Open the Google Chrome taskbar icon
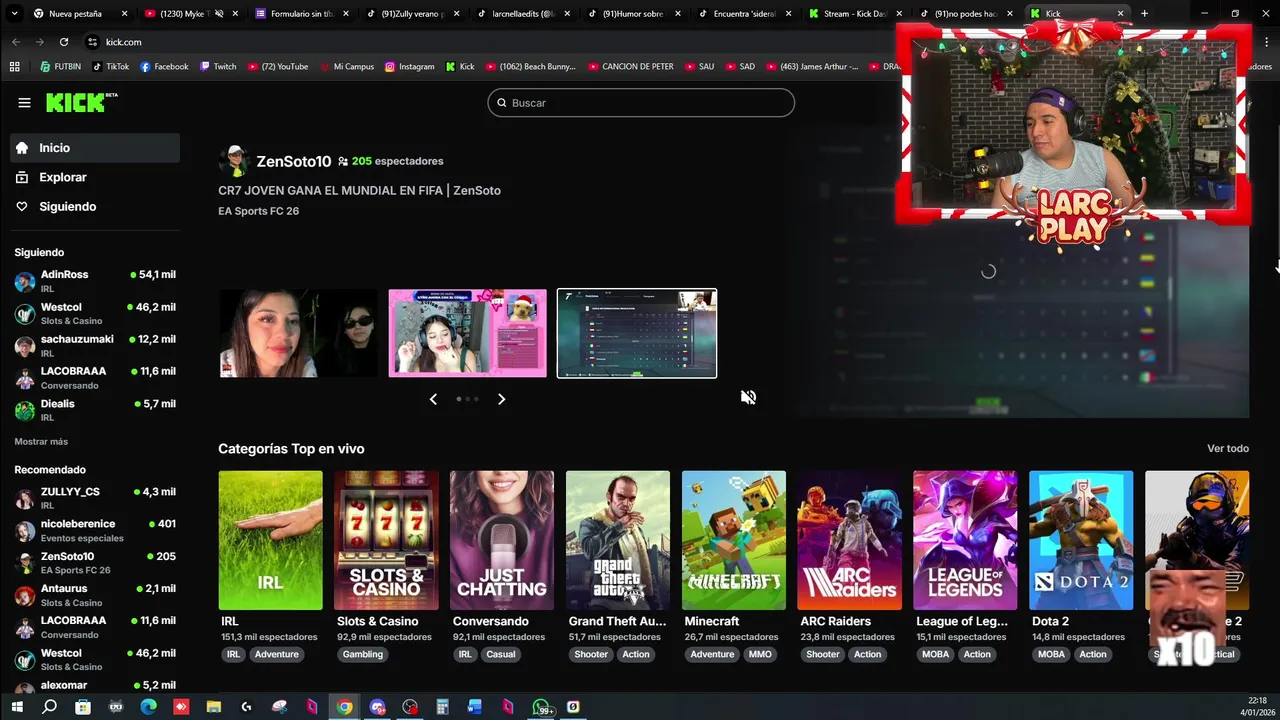 point(344,707)
